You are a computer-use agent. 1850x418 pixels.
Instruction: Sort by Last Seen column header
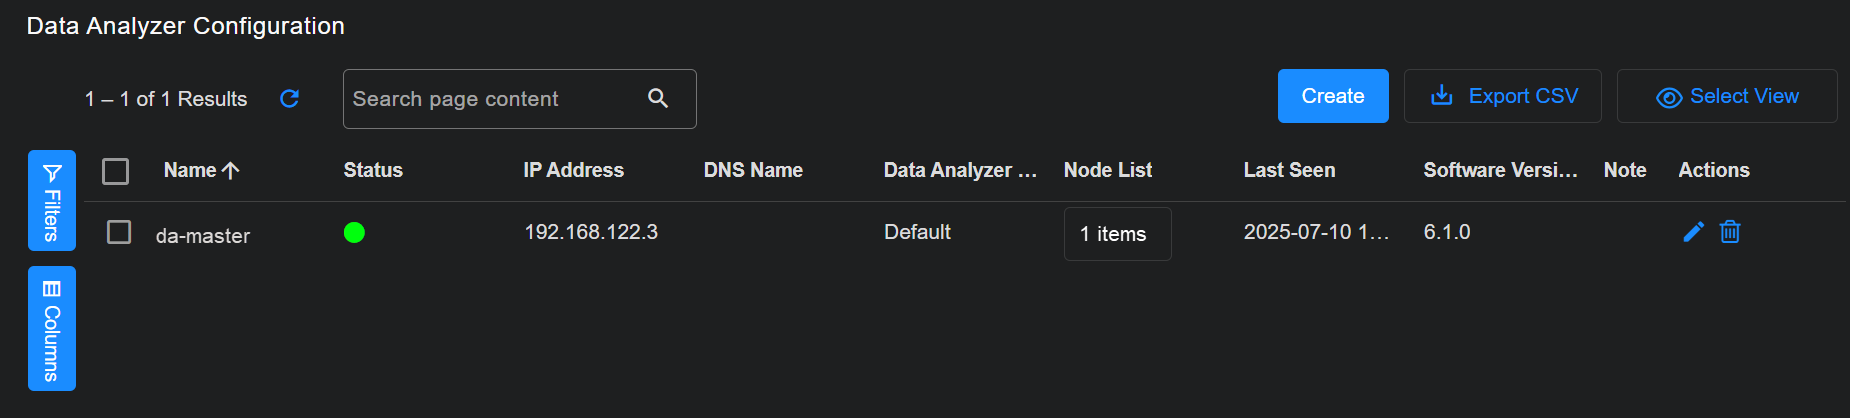click(1289, 170)
